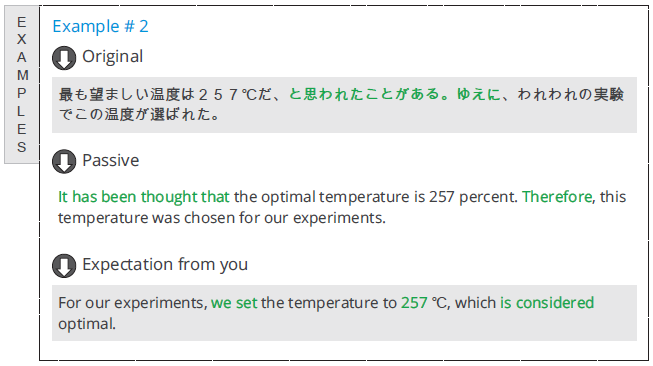Select the blue Example # 2 heading
Image resolution: width=653 pixels, height=366 pixels.
pos(100,26)
